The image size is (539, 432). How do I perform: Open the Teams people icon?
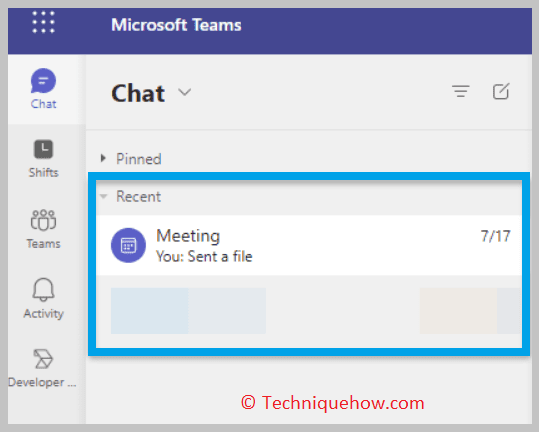click(43, 220)
